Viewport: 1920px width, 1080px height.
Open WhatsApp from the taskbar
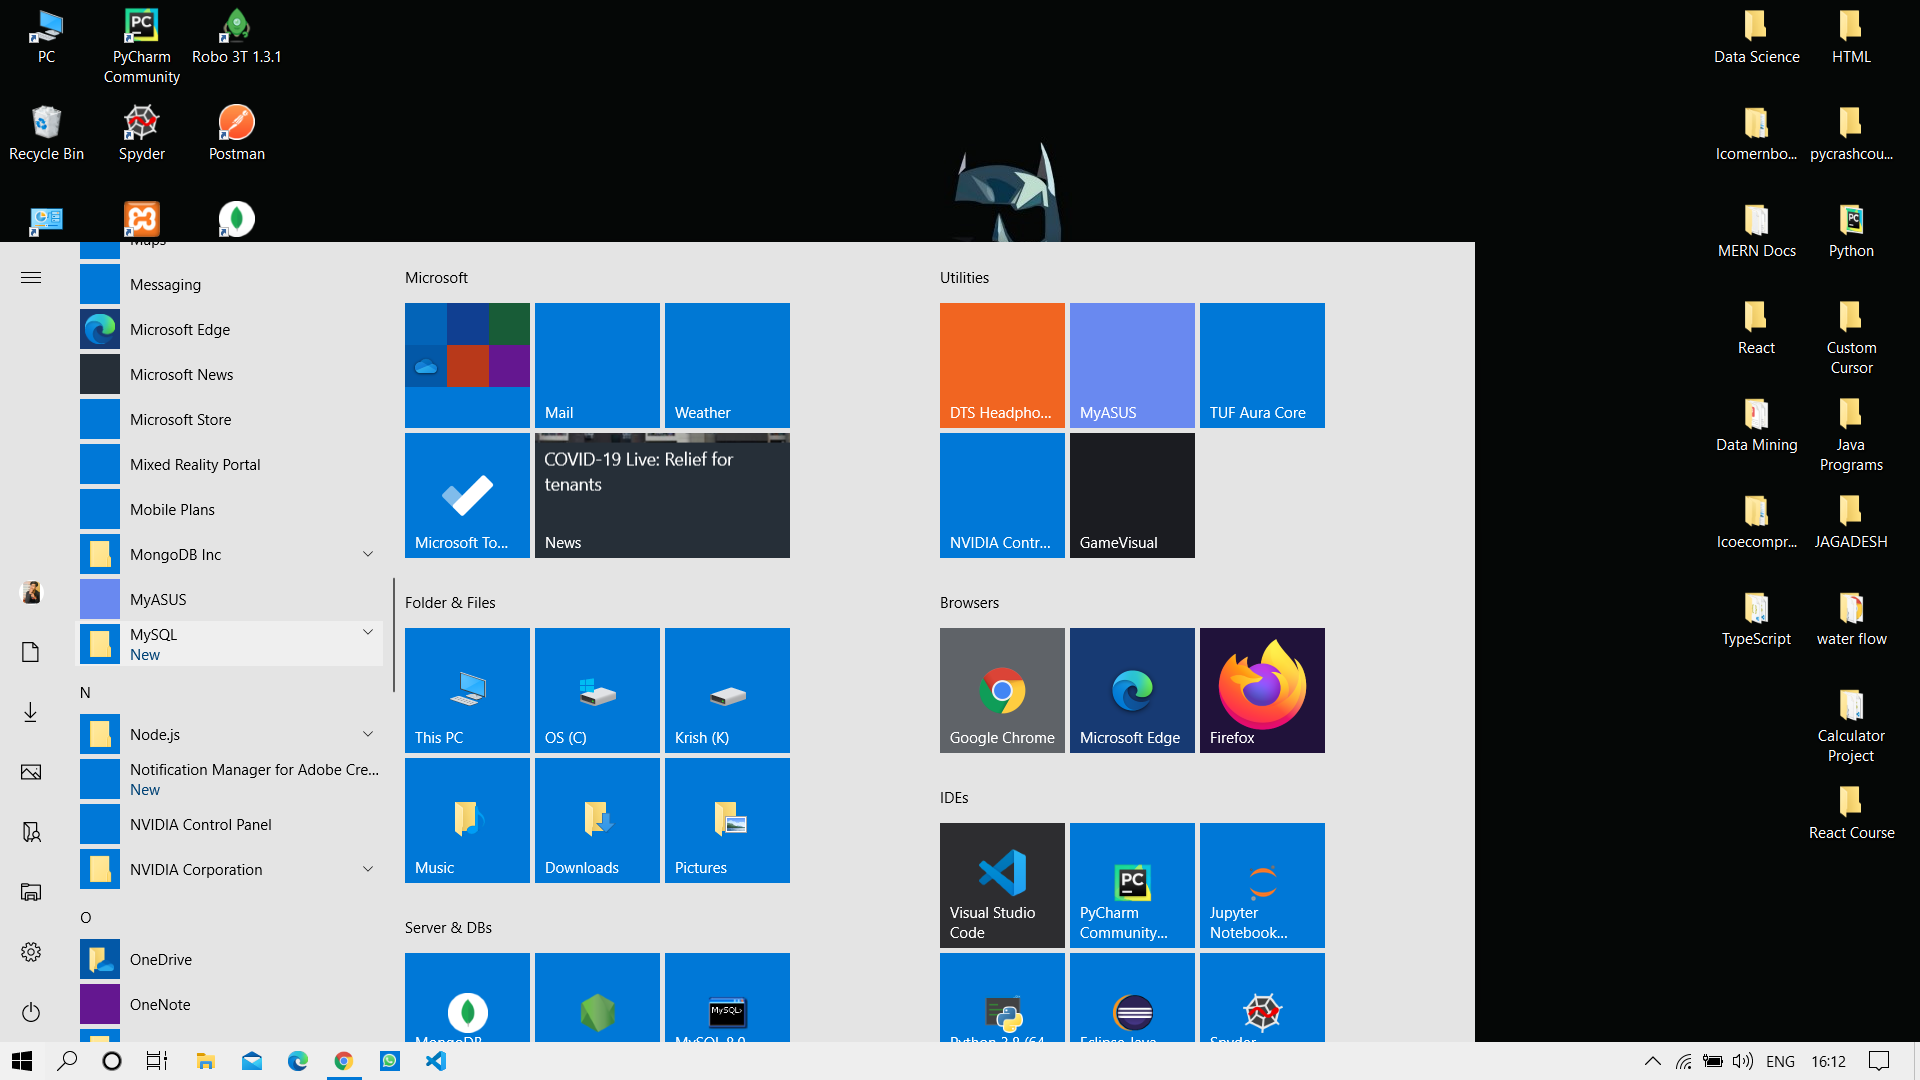[x=389, y=1061]
